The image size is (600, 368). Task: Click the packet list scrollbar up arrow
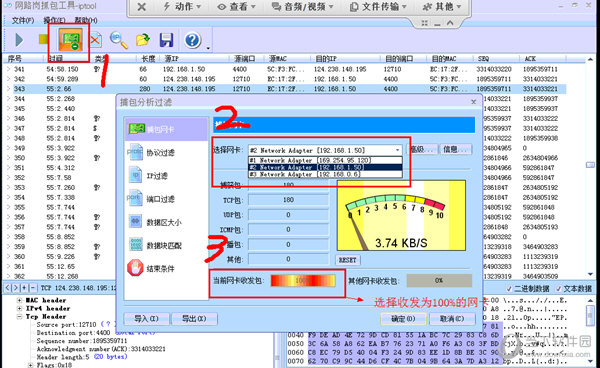[x=590, y=59]
